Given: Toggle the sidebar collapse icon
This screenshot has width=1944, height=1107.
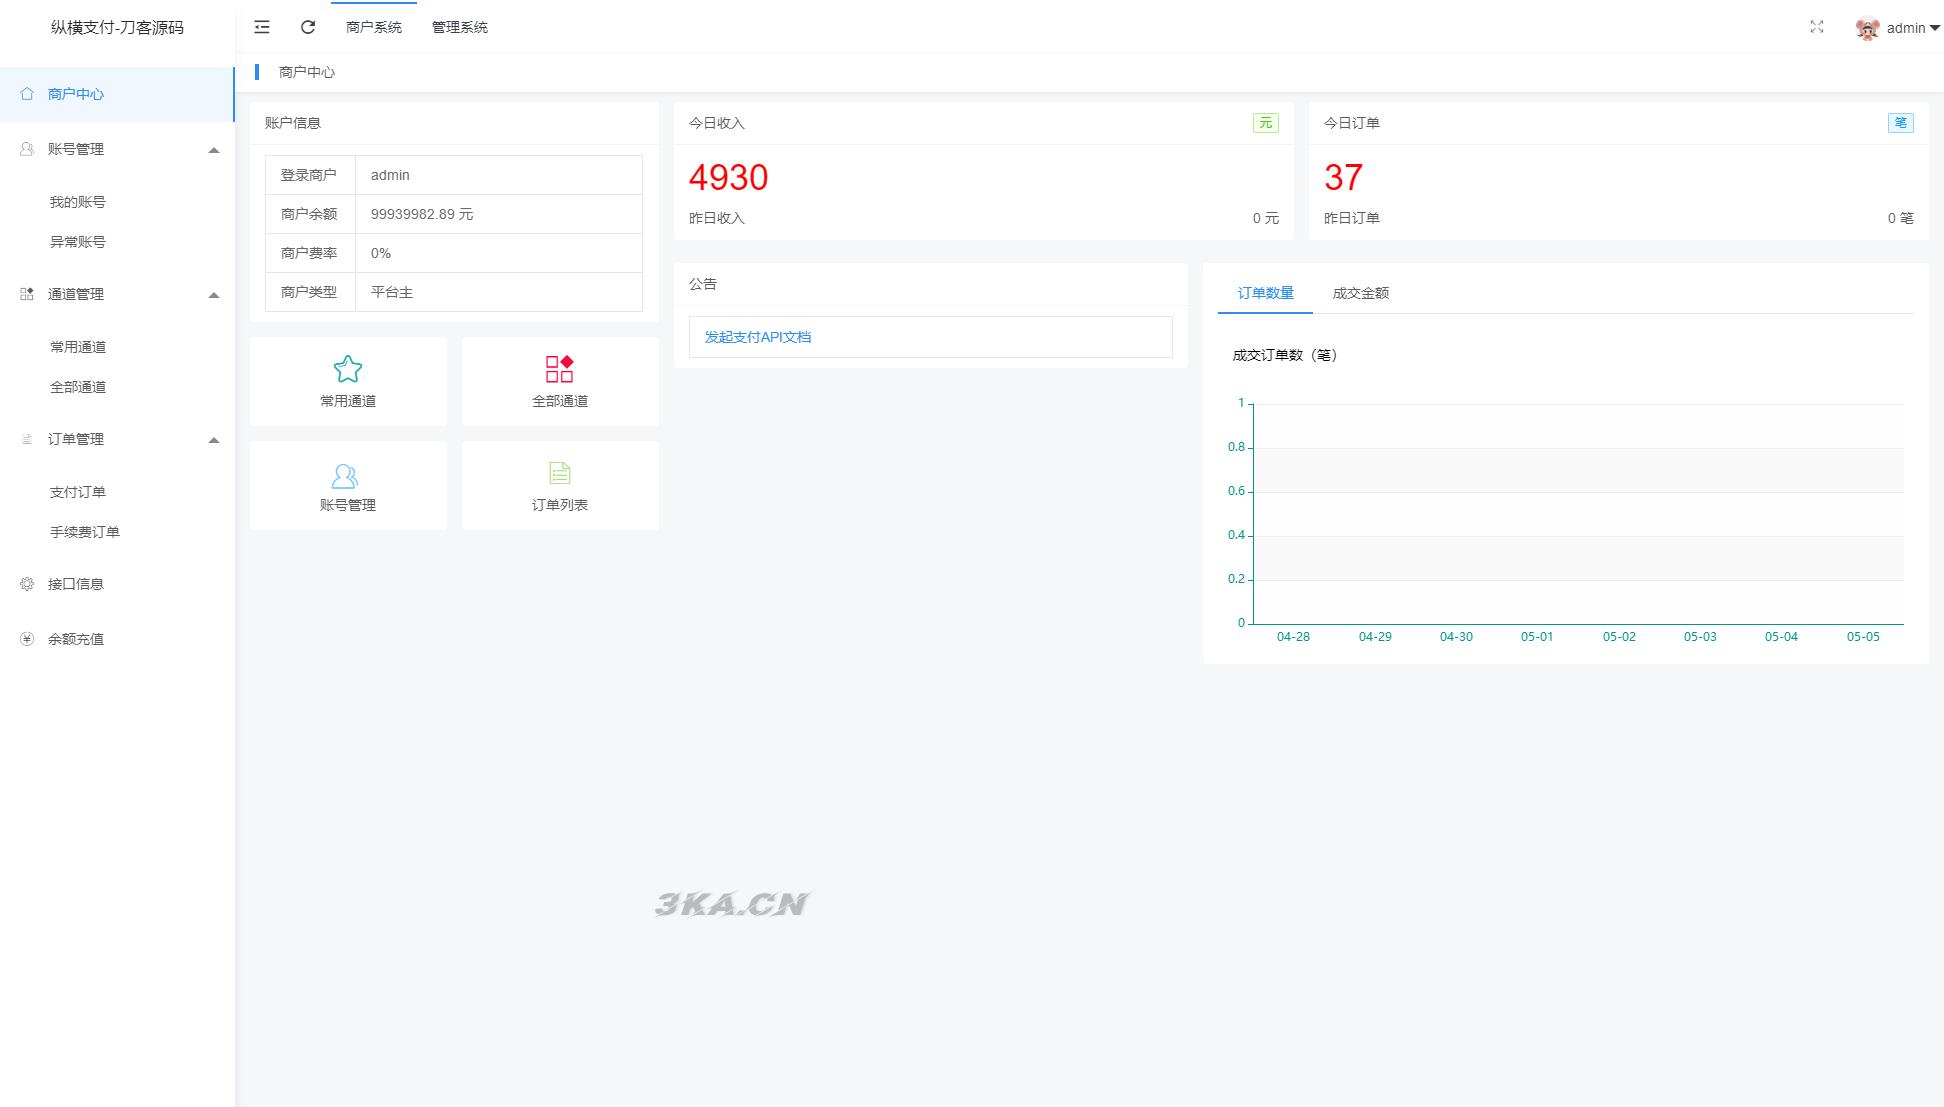Looking at the screenshot, I should tap(262, 27).
